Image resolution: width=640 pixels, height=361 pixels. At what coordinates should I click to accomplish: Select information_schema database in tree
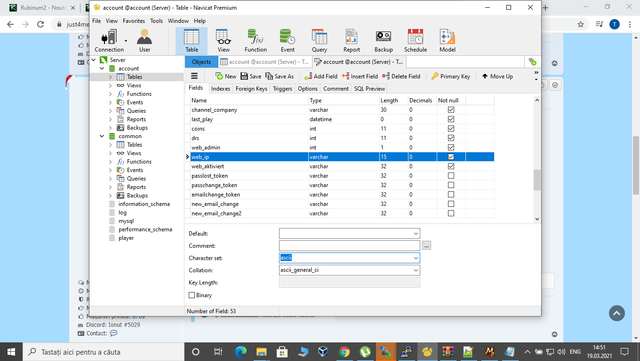pos(144,204)
